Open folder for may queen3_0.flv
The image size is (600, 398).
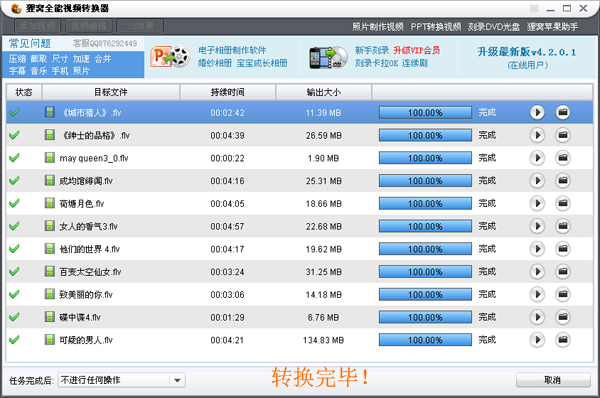(x=562, y=158)
